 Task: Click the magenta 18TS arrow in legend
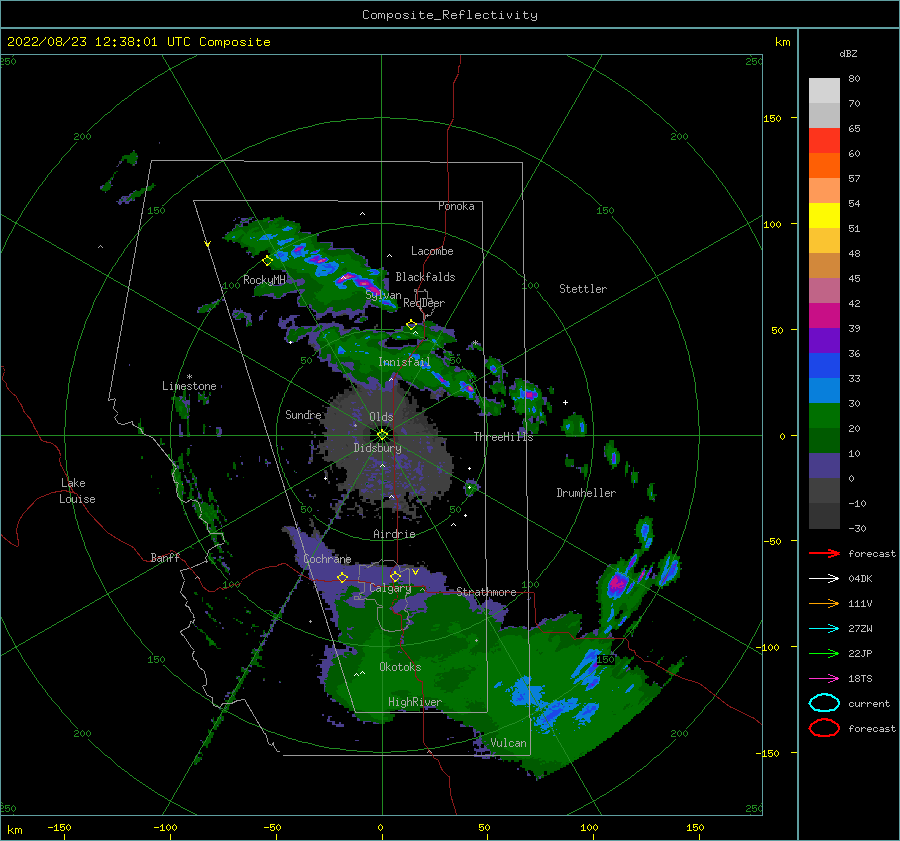824,679
